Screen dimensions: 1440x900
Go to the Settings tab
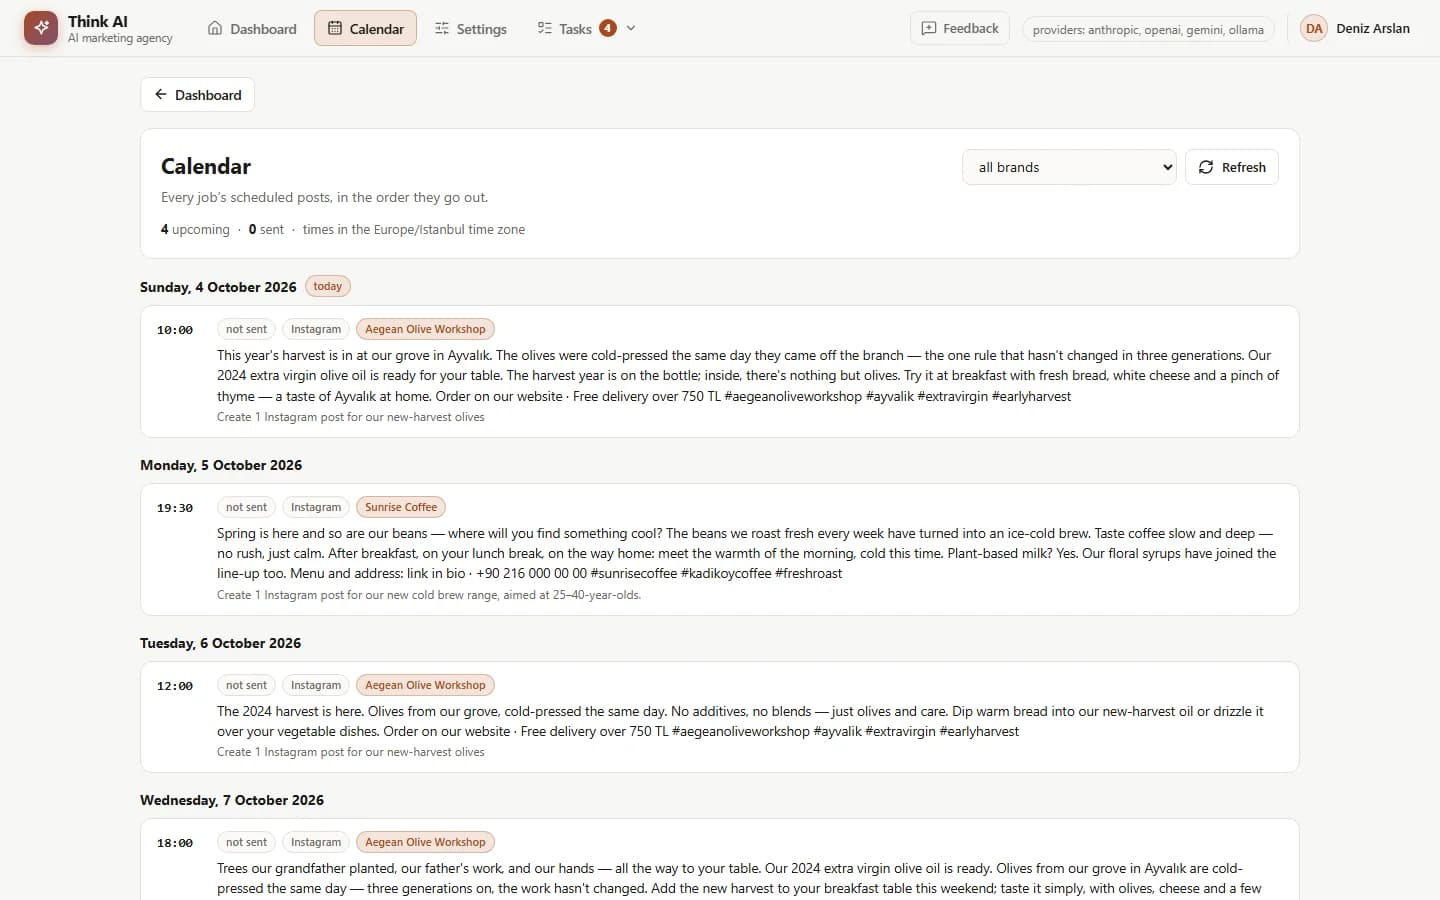[x=470, y=28]
